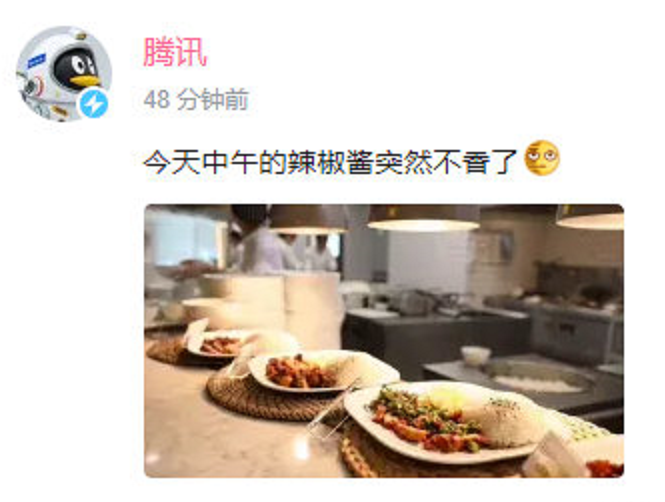Click the blue lightning verified badge
The image size is (665, 502).
[x=94, y=104]
